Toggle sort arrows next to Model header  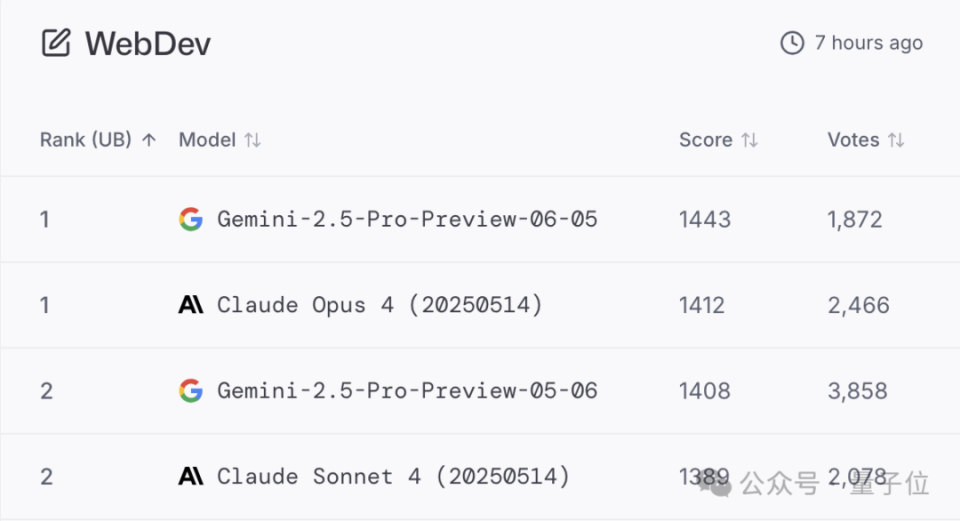(x=253, y=140)
